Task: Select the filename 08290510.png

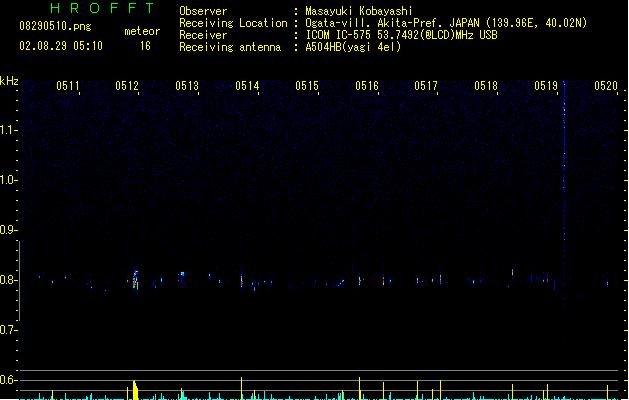Action: click(55, 27)
